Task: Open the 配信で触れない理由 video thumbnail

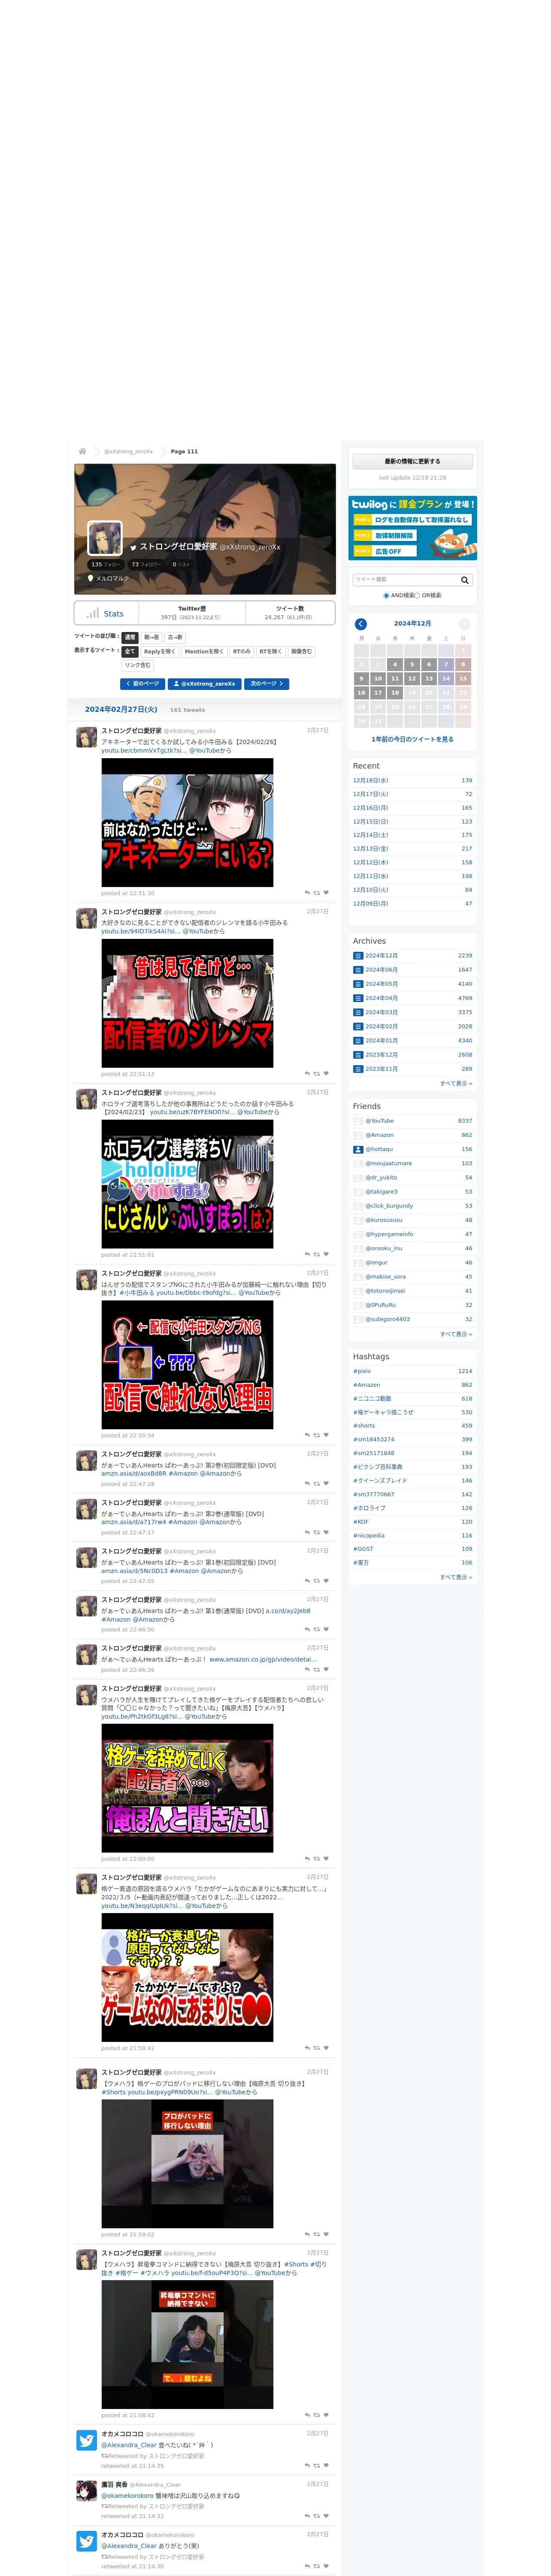Action: (x=187, y=1365)
